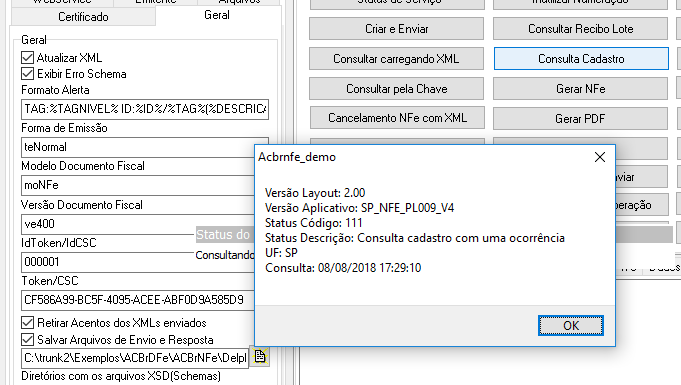Click the Consulta Cadastro button
The width and height of the screenshot is (681, 385).
[x=581, y=59]
